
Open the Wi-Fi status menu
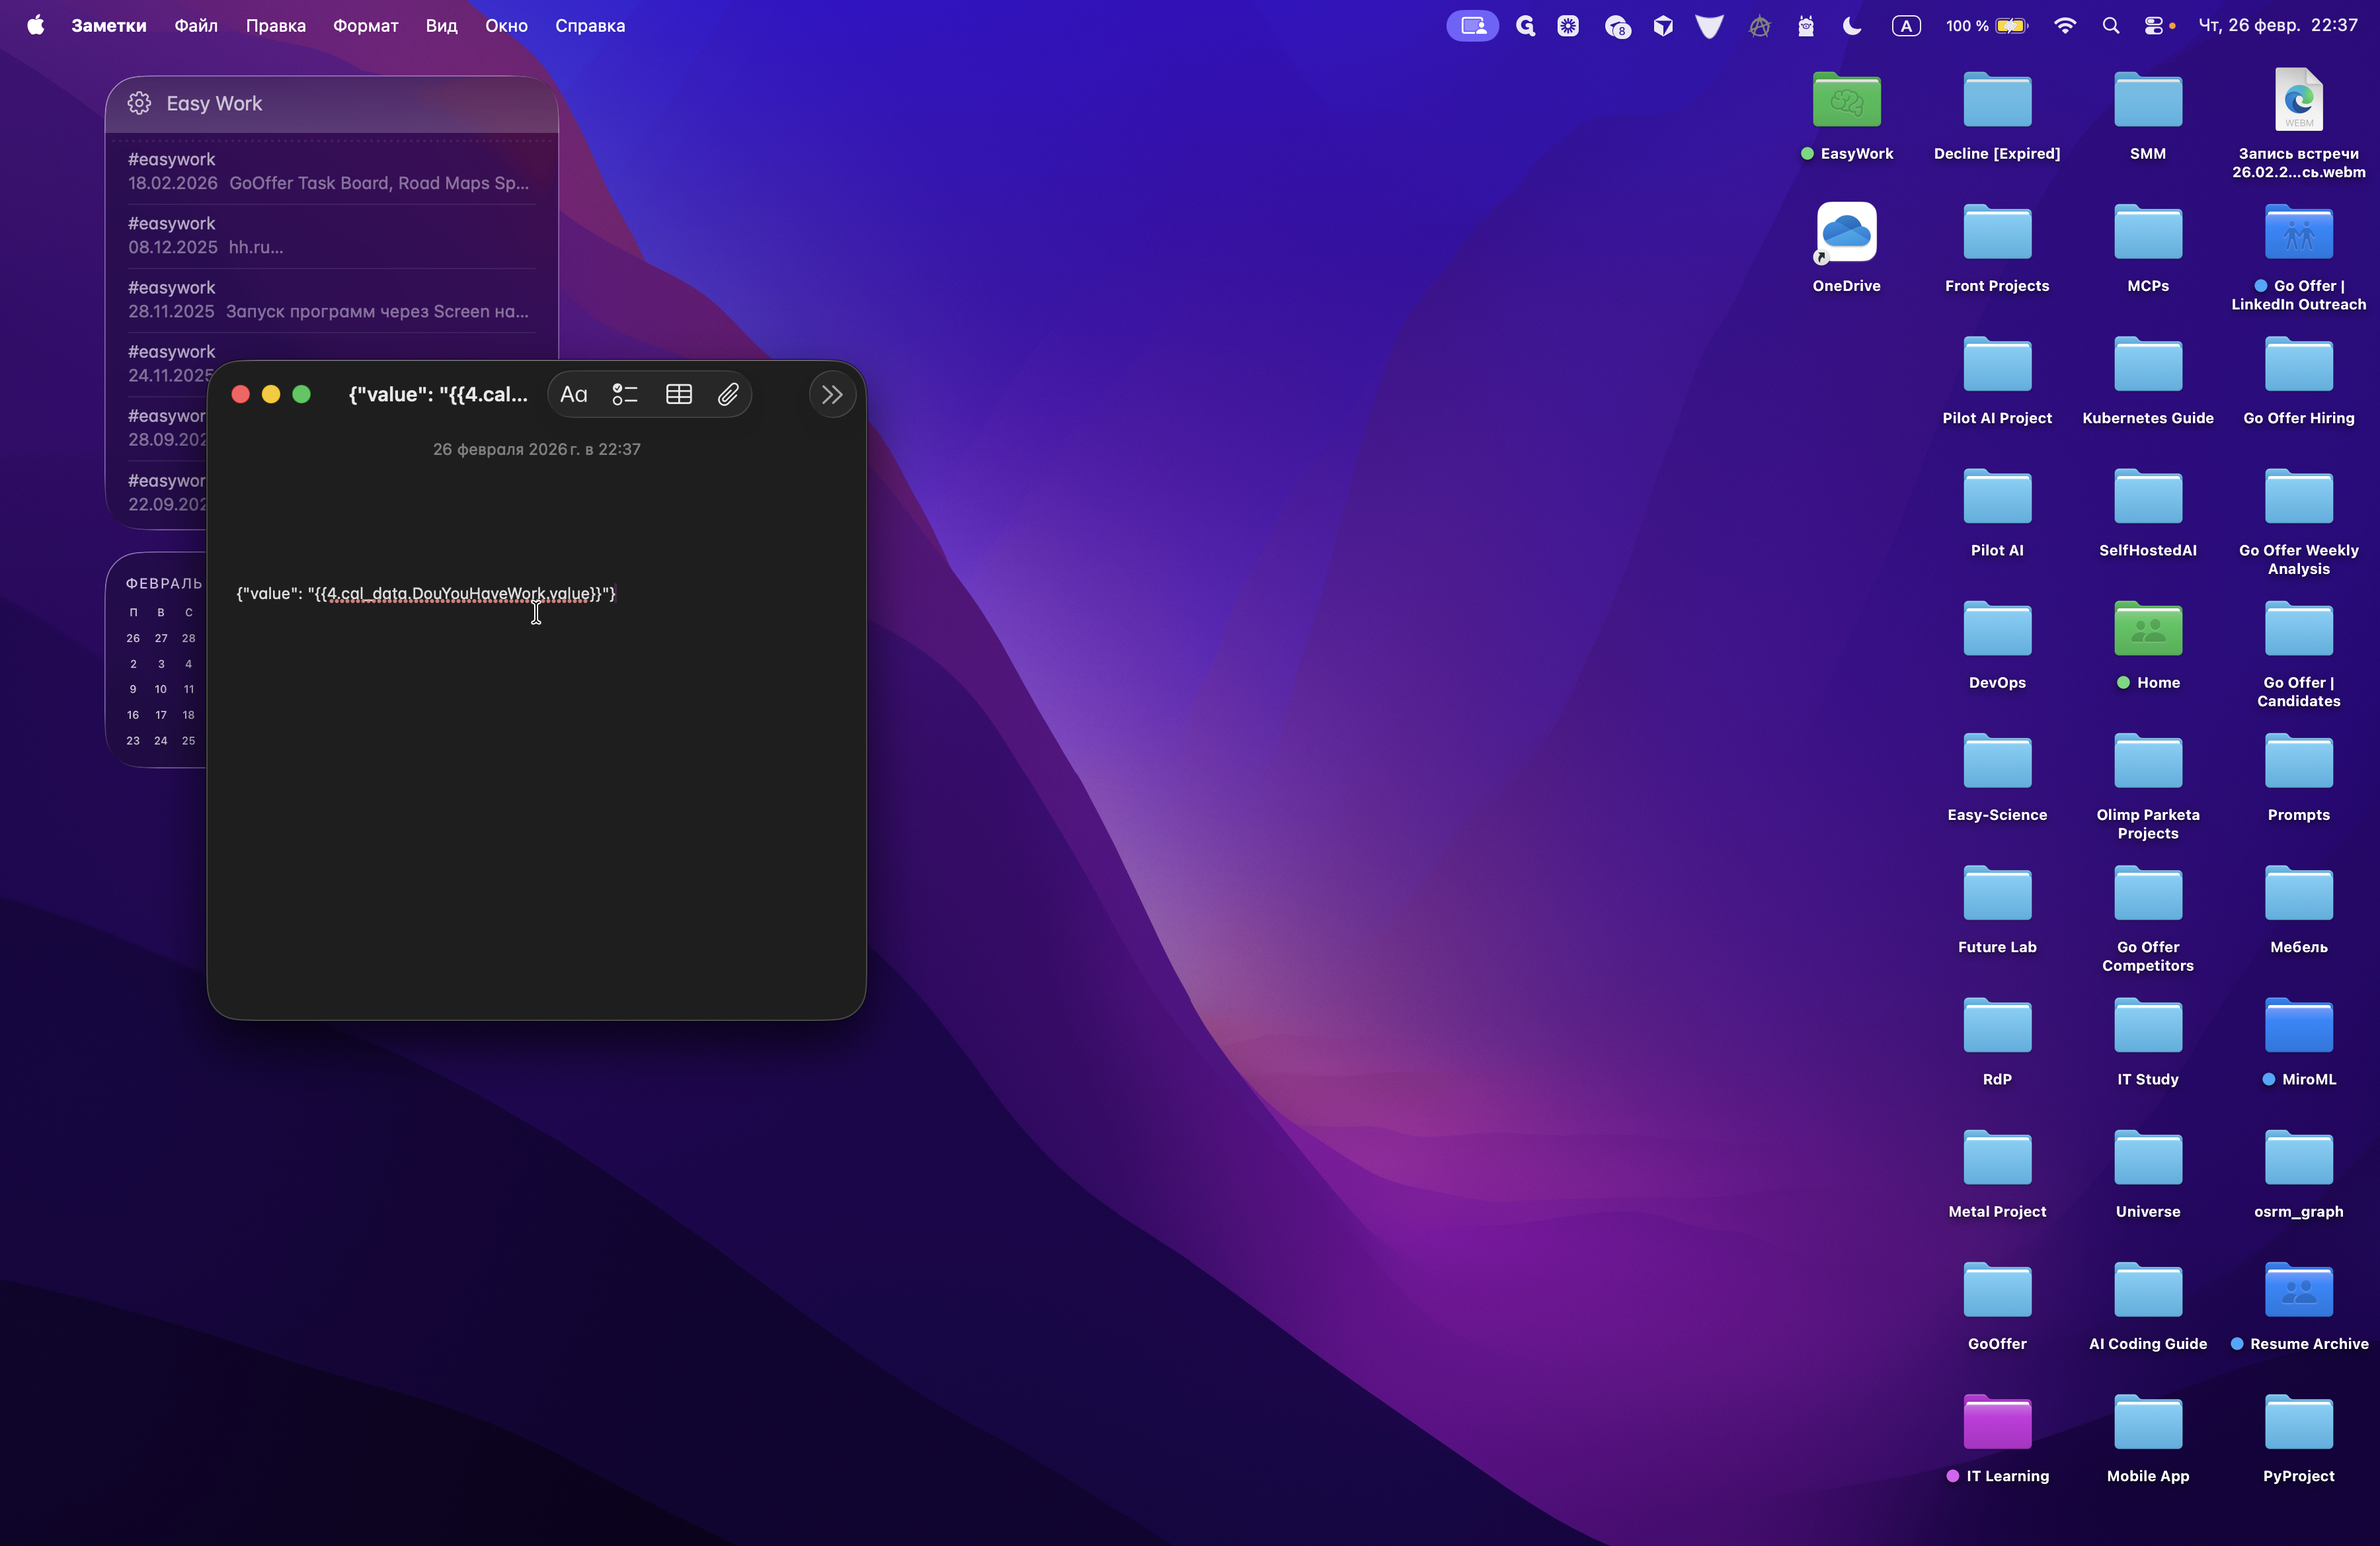click(x=2064, y=26)
